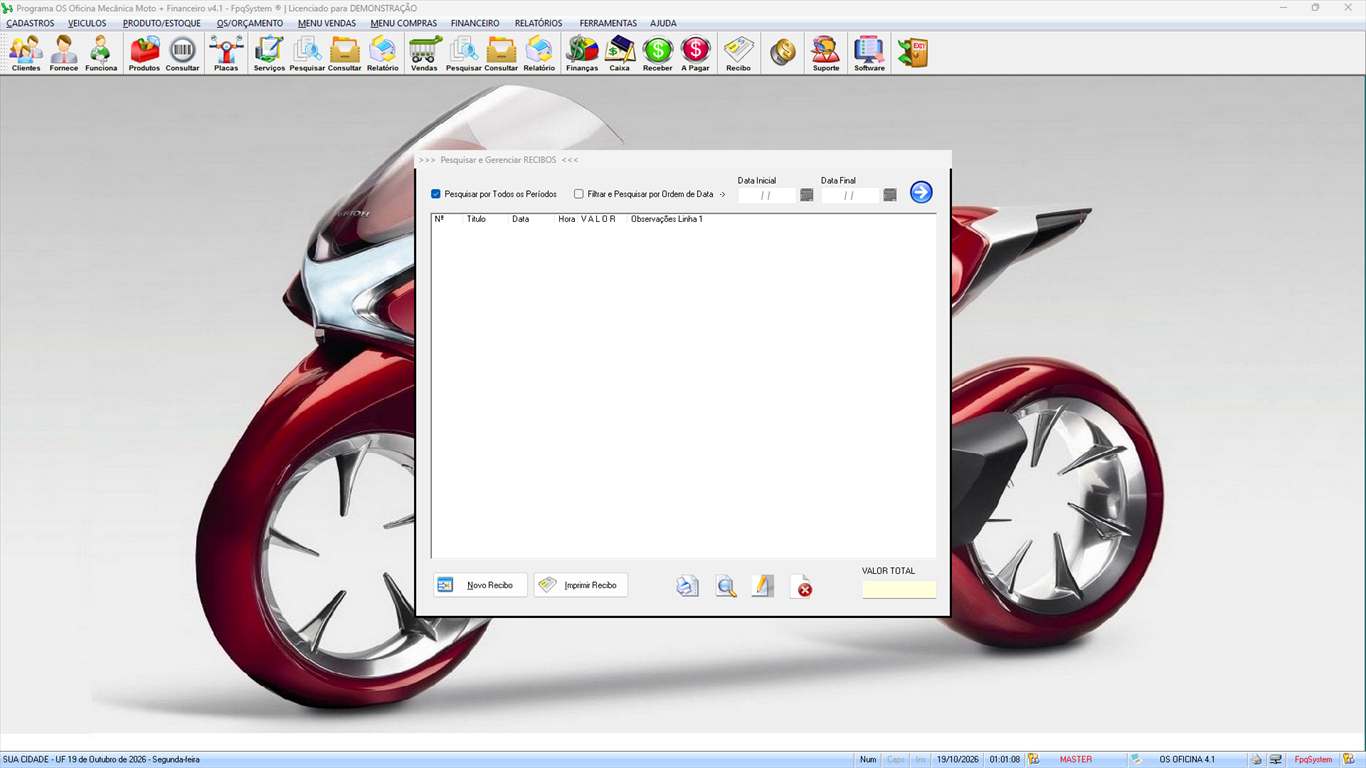Viewport: 1366px width, 768px height.
Task: Open the VEICULOS menu
Action: click(87, 23)
